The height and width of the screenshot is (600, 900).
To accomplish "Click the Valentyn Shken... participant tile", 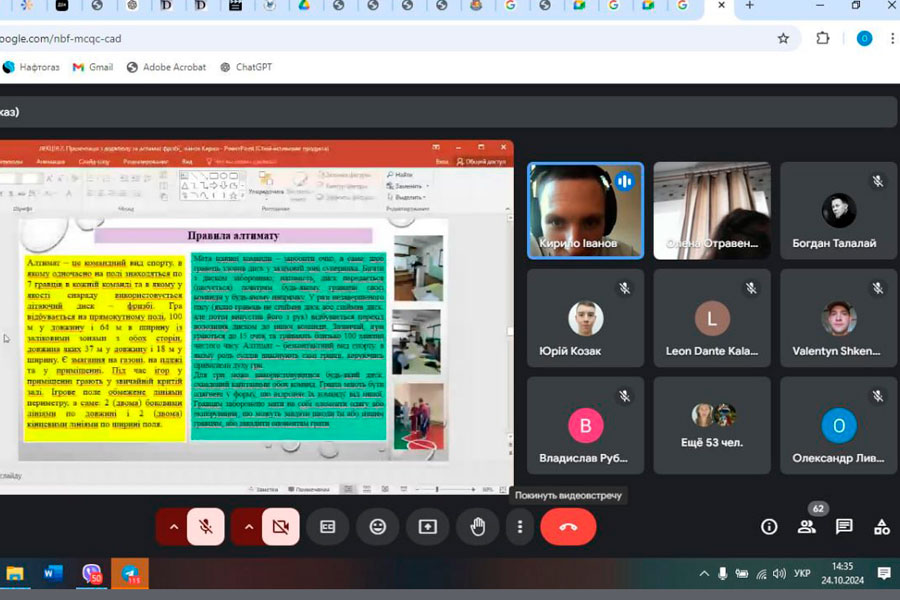I will coord(839,318).
